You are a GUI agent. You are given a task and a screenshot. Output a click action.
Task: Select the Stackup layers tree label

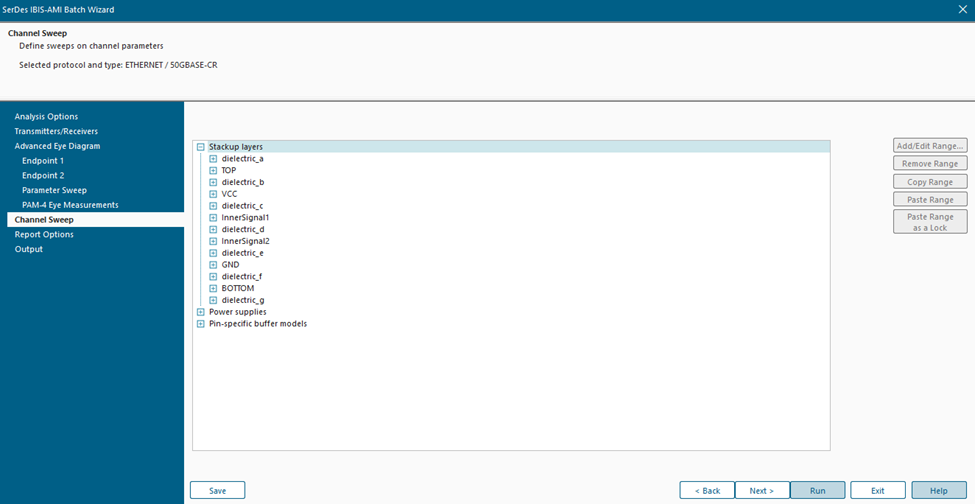(236, 147)
